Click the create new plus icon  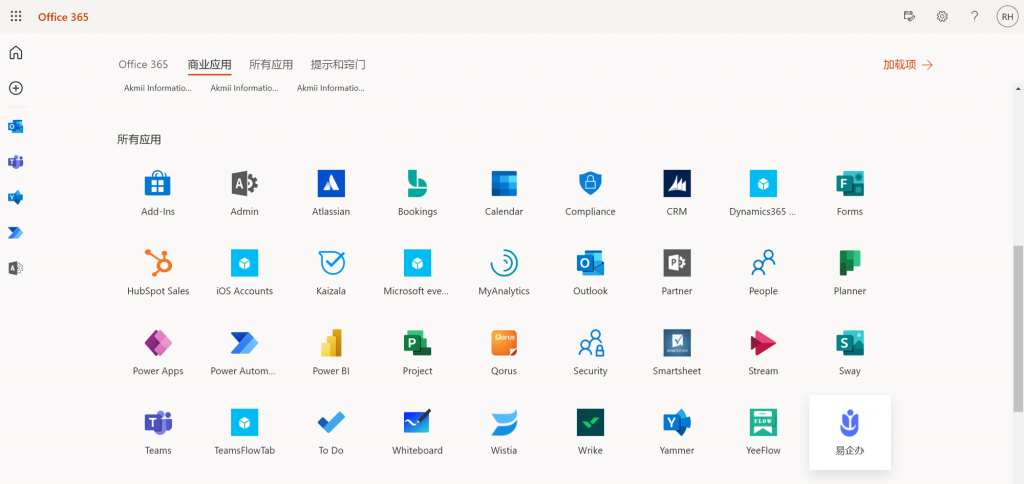tap(16, 88)
